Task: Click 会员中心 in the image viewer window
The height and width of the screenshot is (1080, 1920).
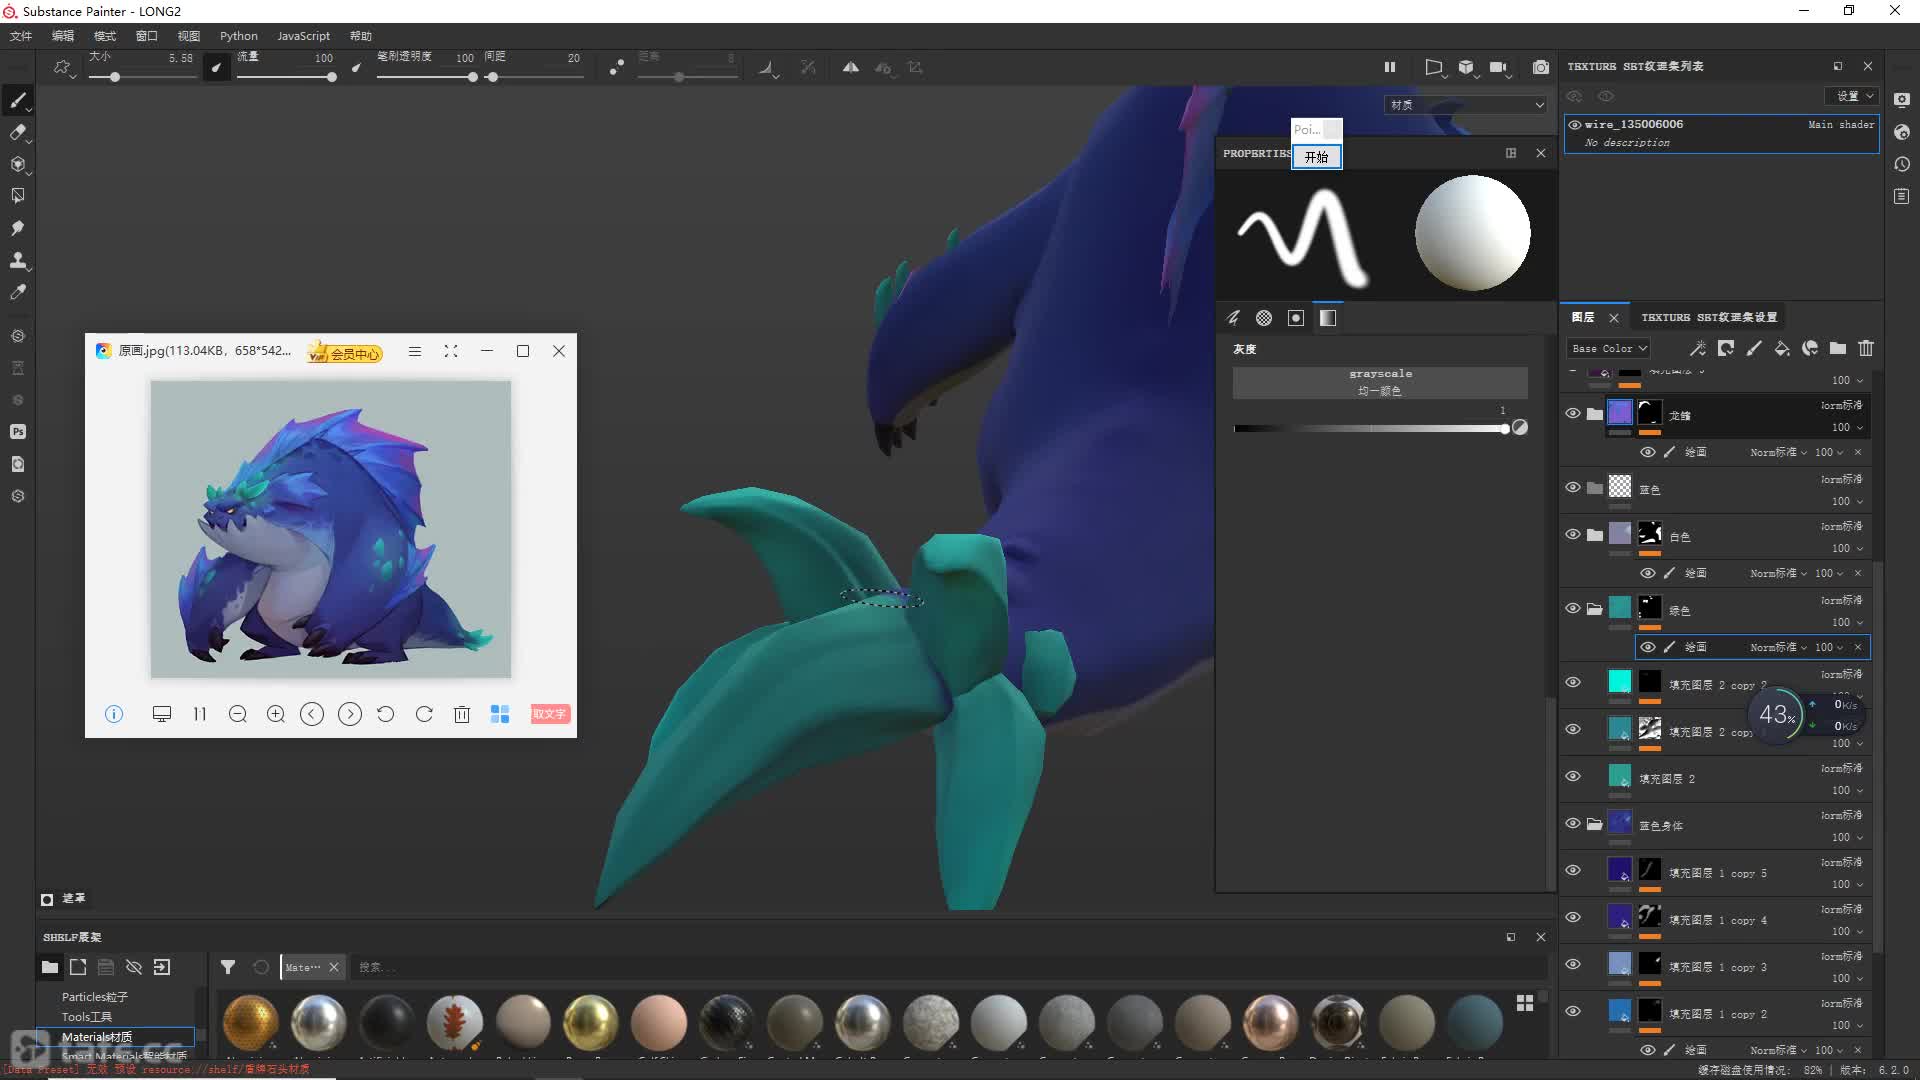Action: (x=346, y=353)
